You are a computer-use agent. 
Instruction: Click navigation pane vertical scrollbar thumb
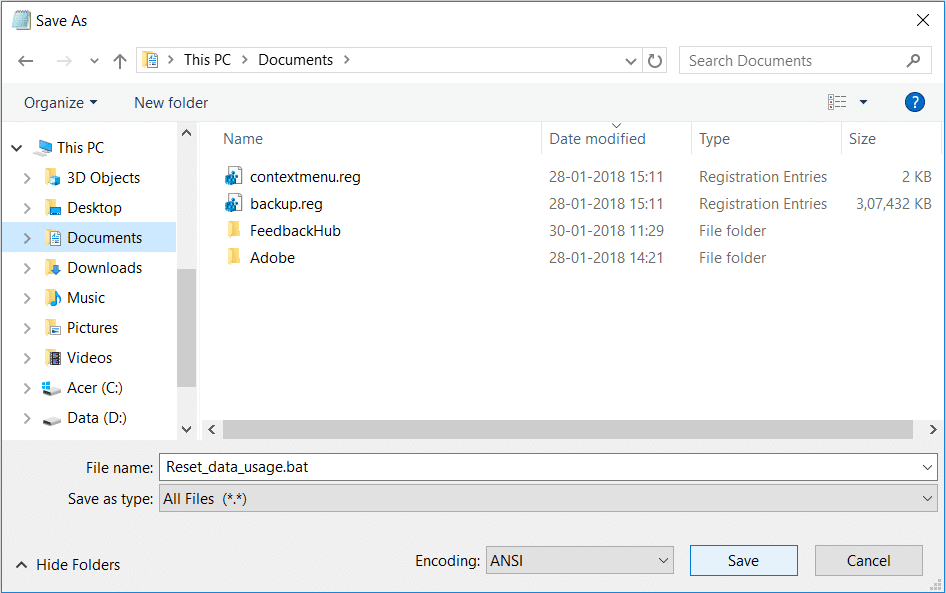pyautogui.click(x=186, y=327)
